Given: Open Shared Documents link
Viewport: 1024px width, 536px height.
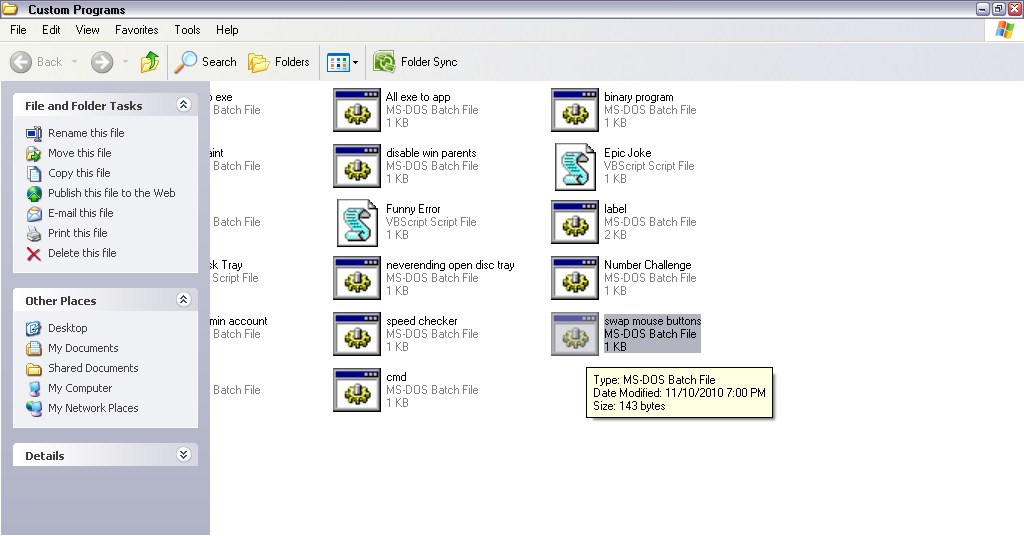Looking at the screenshot, I should coord(93,368).
